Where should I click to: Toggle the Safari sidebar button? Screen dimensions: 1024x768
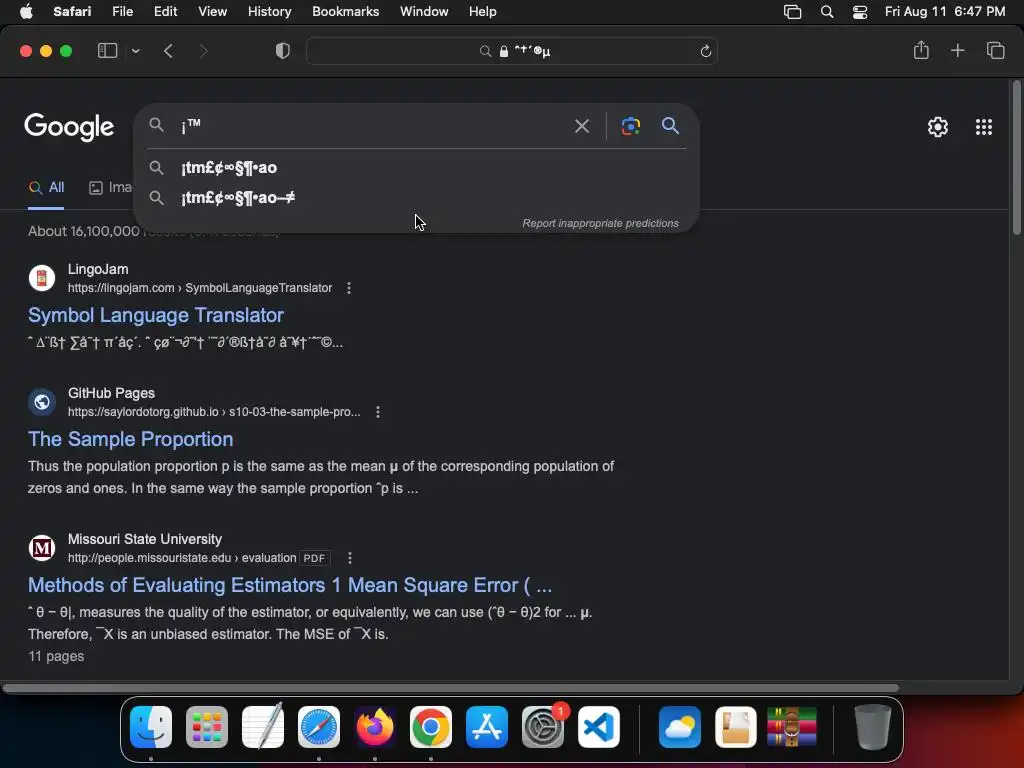click(x=107, y=51)
